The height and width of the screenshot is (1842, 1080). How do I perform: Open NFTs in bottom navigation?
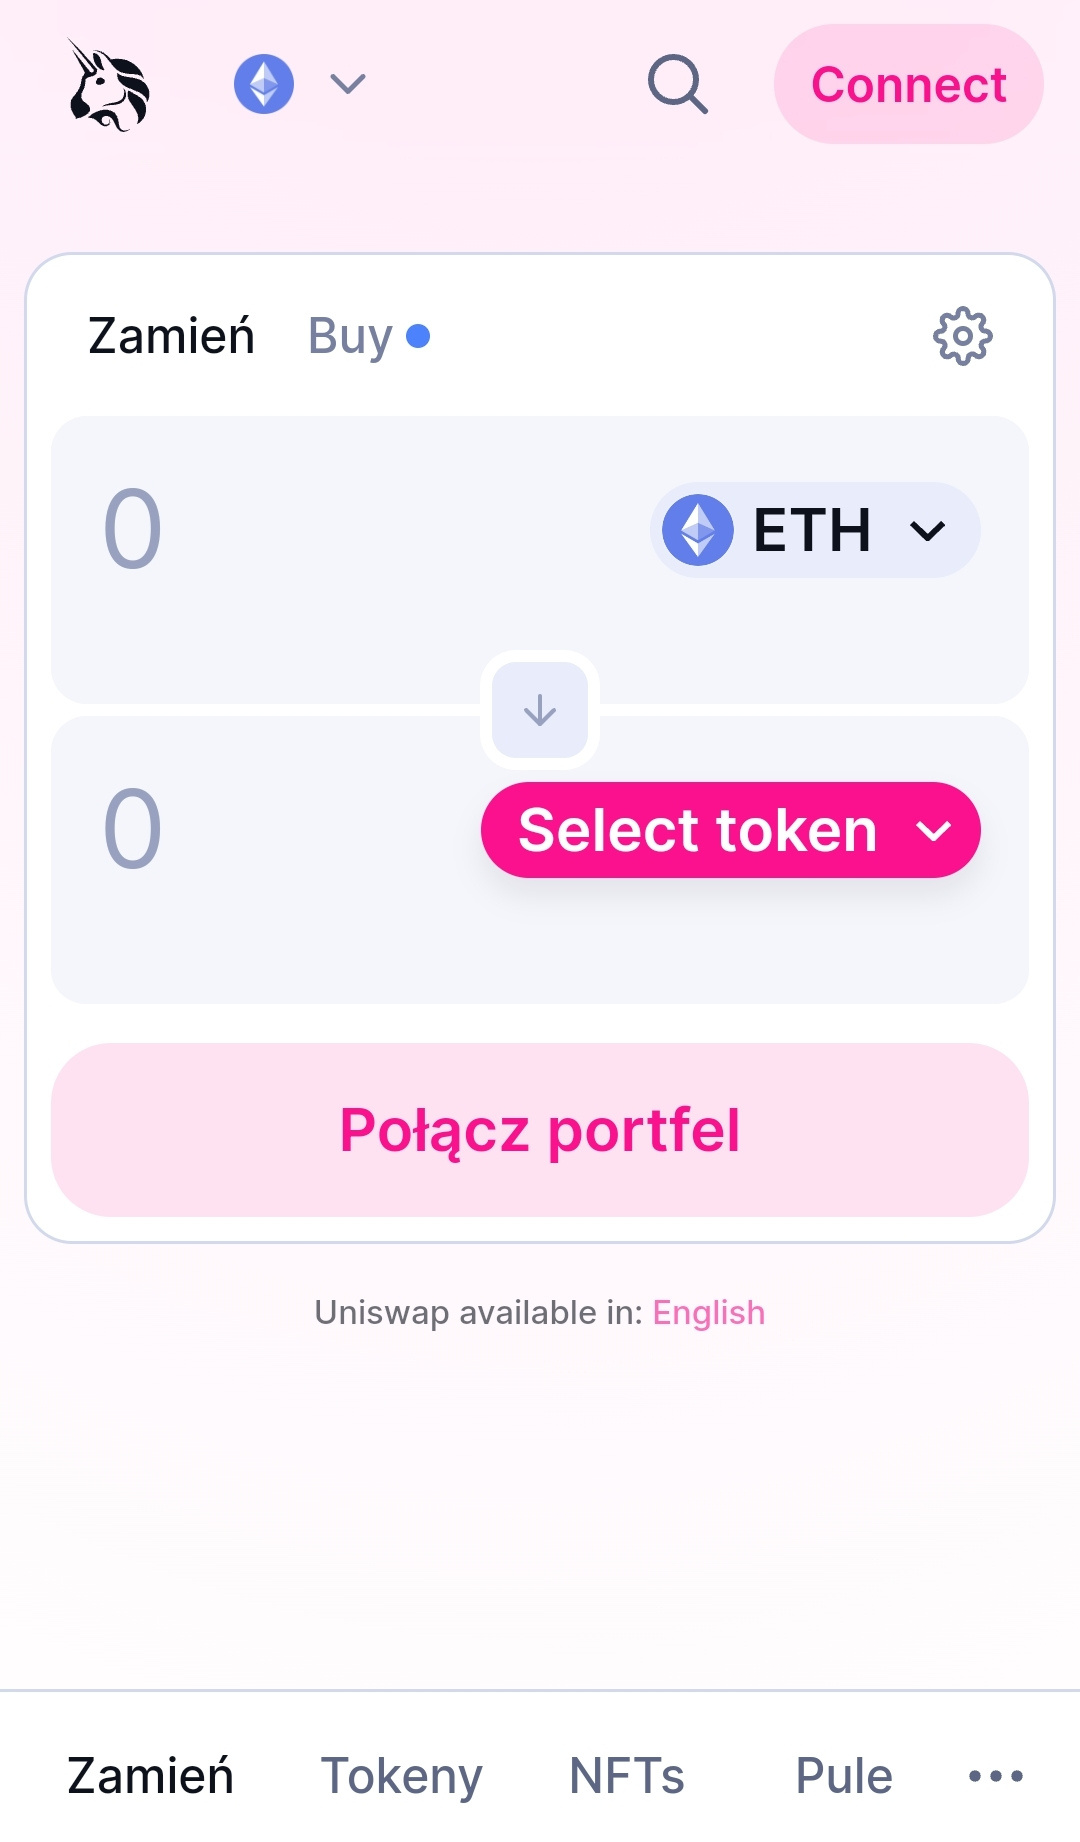coord(627,1776)
